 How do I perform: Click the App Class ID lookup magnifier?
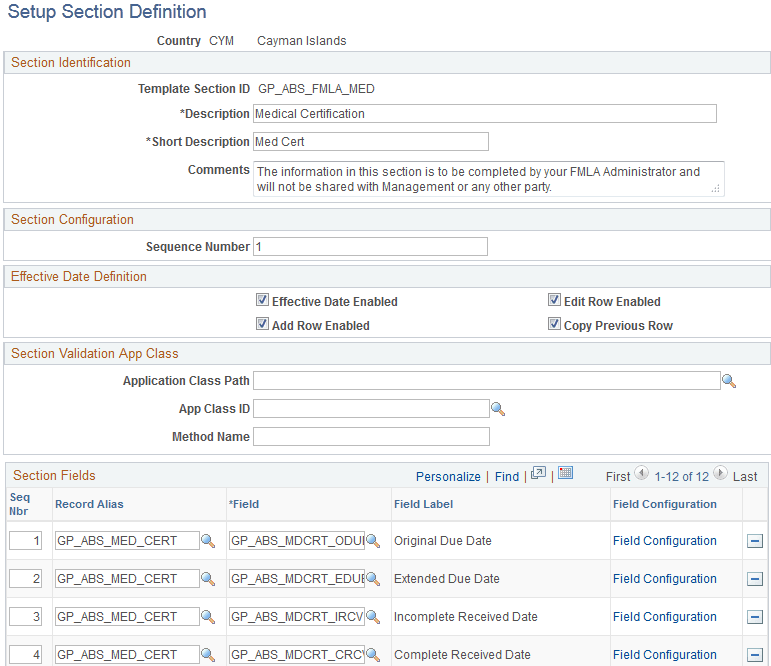497,409
